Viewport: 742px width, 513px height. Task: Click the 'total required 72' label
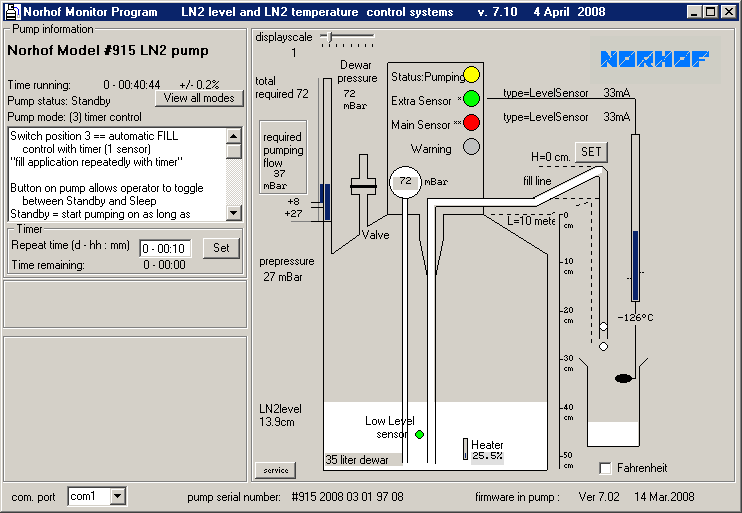tap(282, 88)
